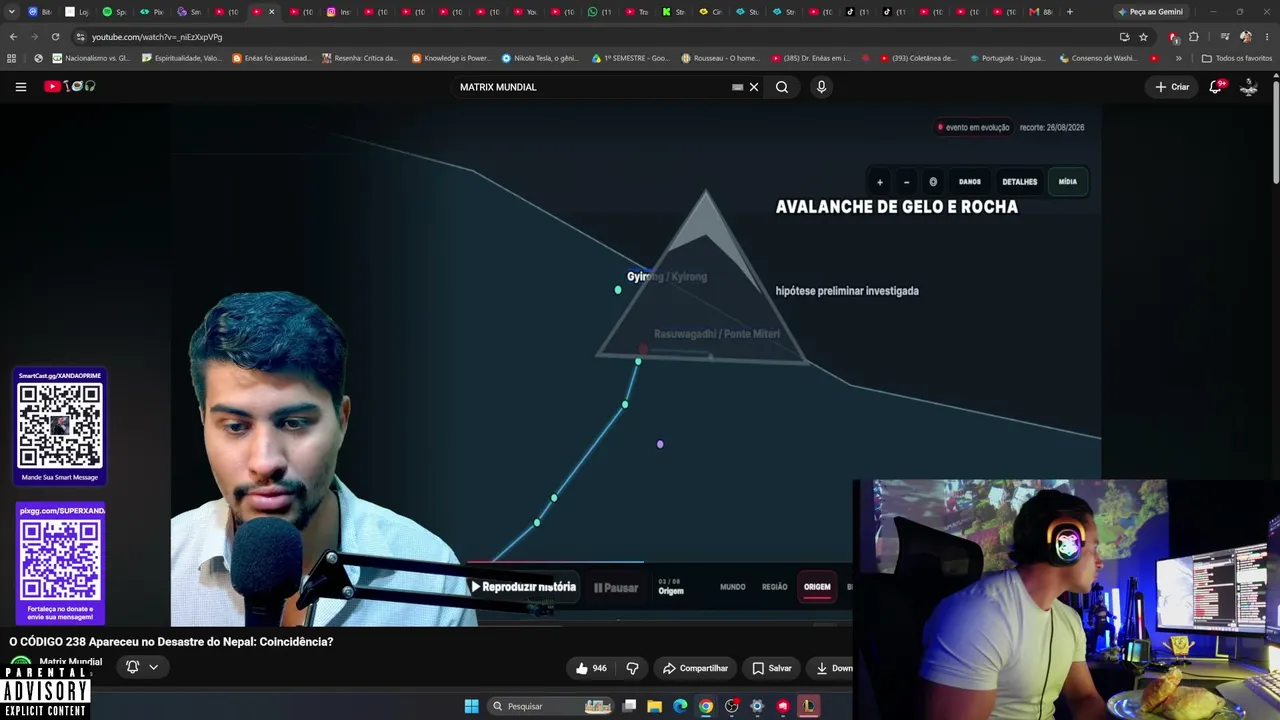Select the REGIÃO view tab

tap(775, 587)
